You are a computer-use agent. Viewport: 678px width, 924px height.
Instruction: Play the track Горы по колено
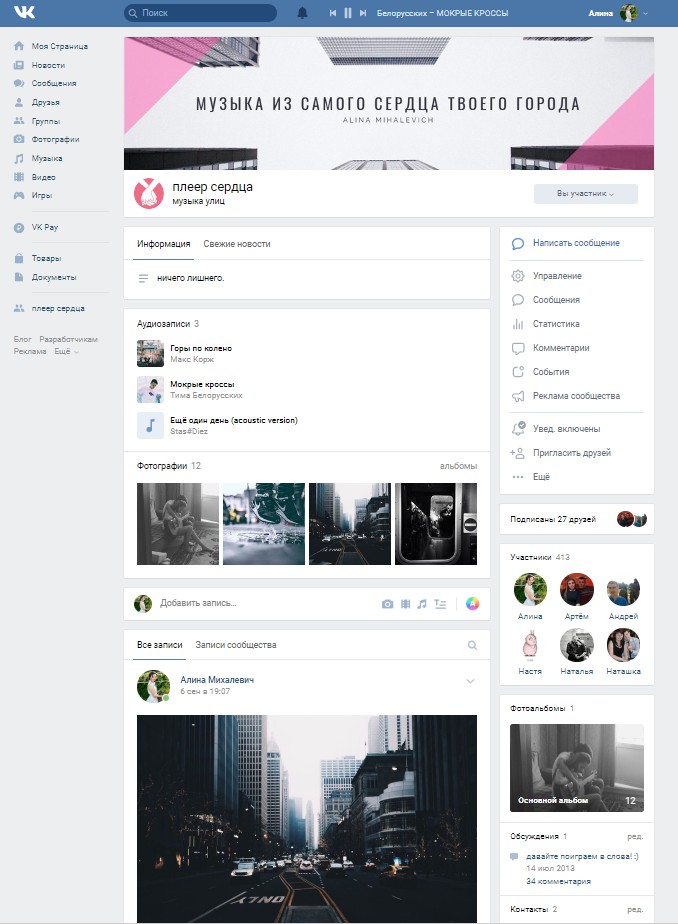click(x=150, y=354)
